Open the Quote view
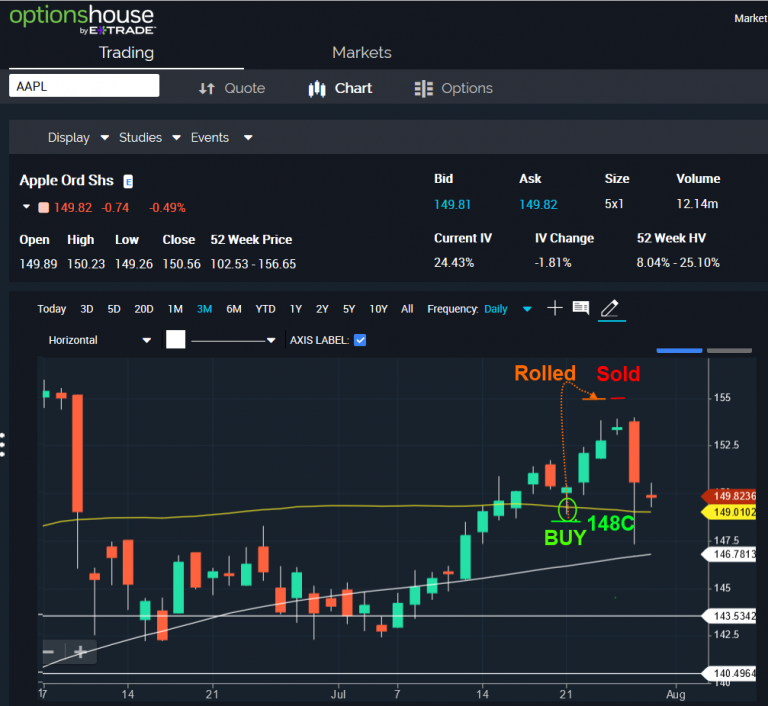The image size is (768, 706). pyautogui.click(x=244, y=88)
